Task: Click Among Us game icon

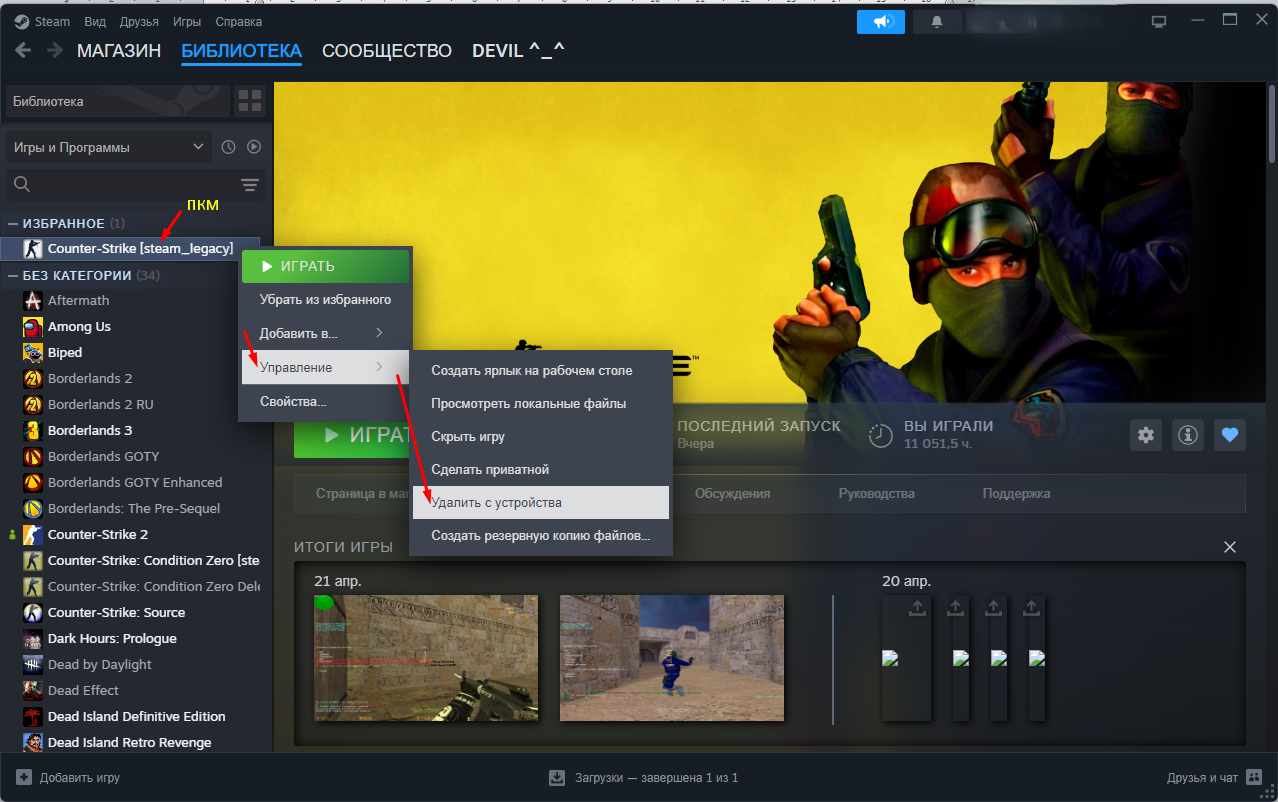Action: point(33,326)
